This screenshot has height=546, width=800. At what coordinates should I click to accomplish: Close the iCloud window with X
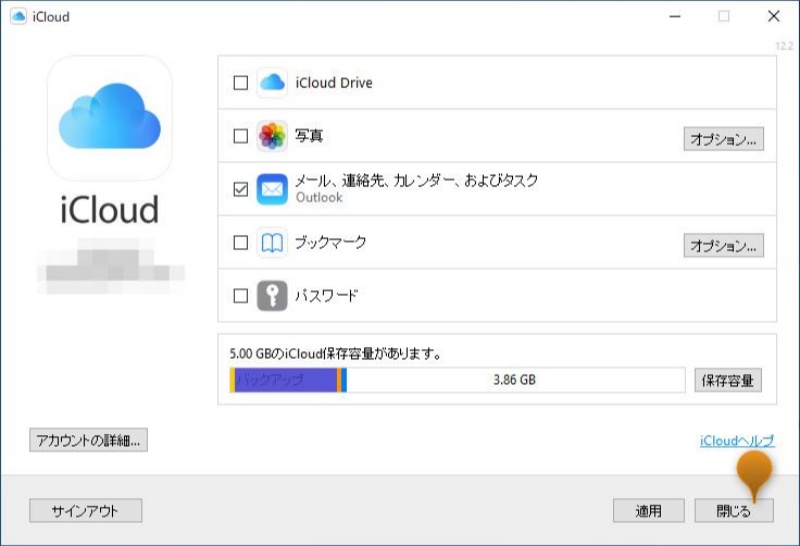pyautogui.click(x=773, y=16)
